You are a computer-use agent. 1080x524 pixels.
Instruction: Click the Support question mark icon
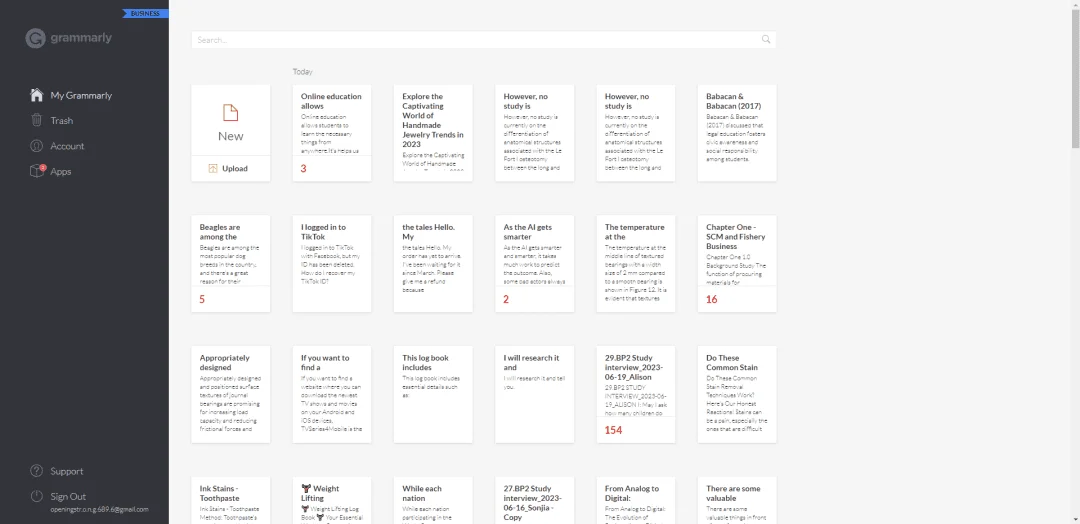(37, 471)
